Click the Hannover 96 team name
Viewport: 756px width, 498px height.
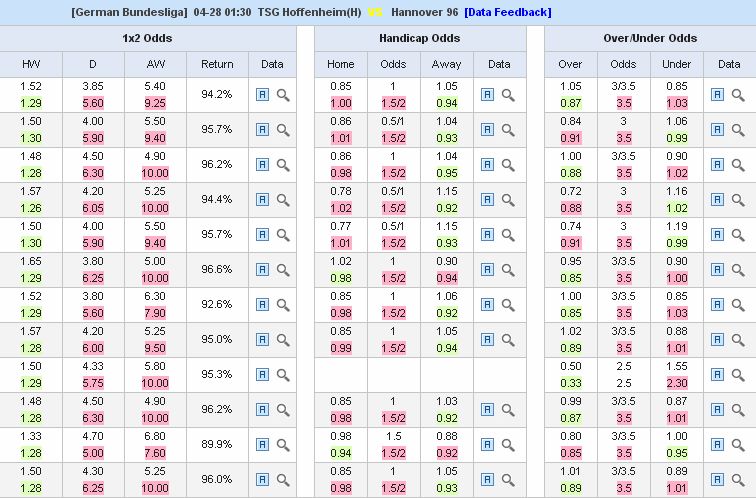click(x=423, y=12)
